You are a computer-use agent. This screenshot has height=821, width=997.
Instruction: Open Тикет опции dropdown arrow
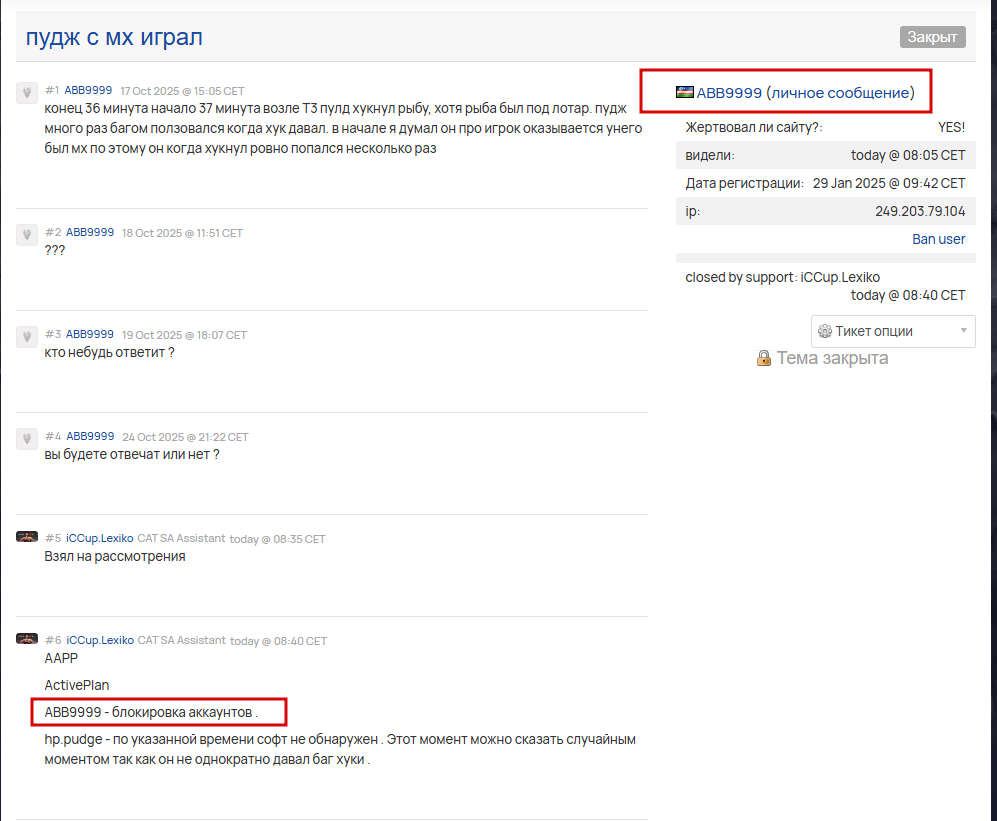tap(963, 331)
